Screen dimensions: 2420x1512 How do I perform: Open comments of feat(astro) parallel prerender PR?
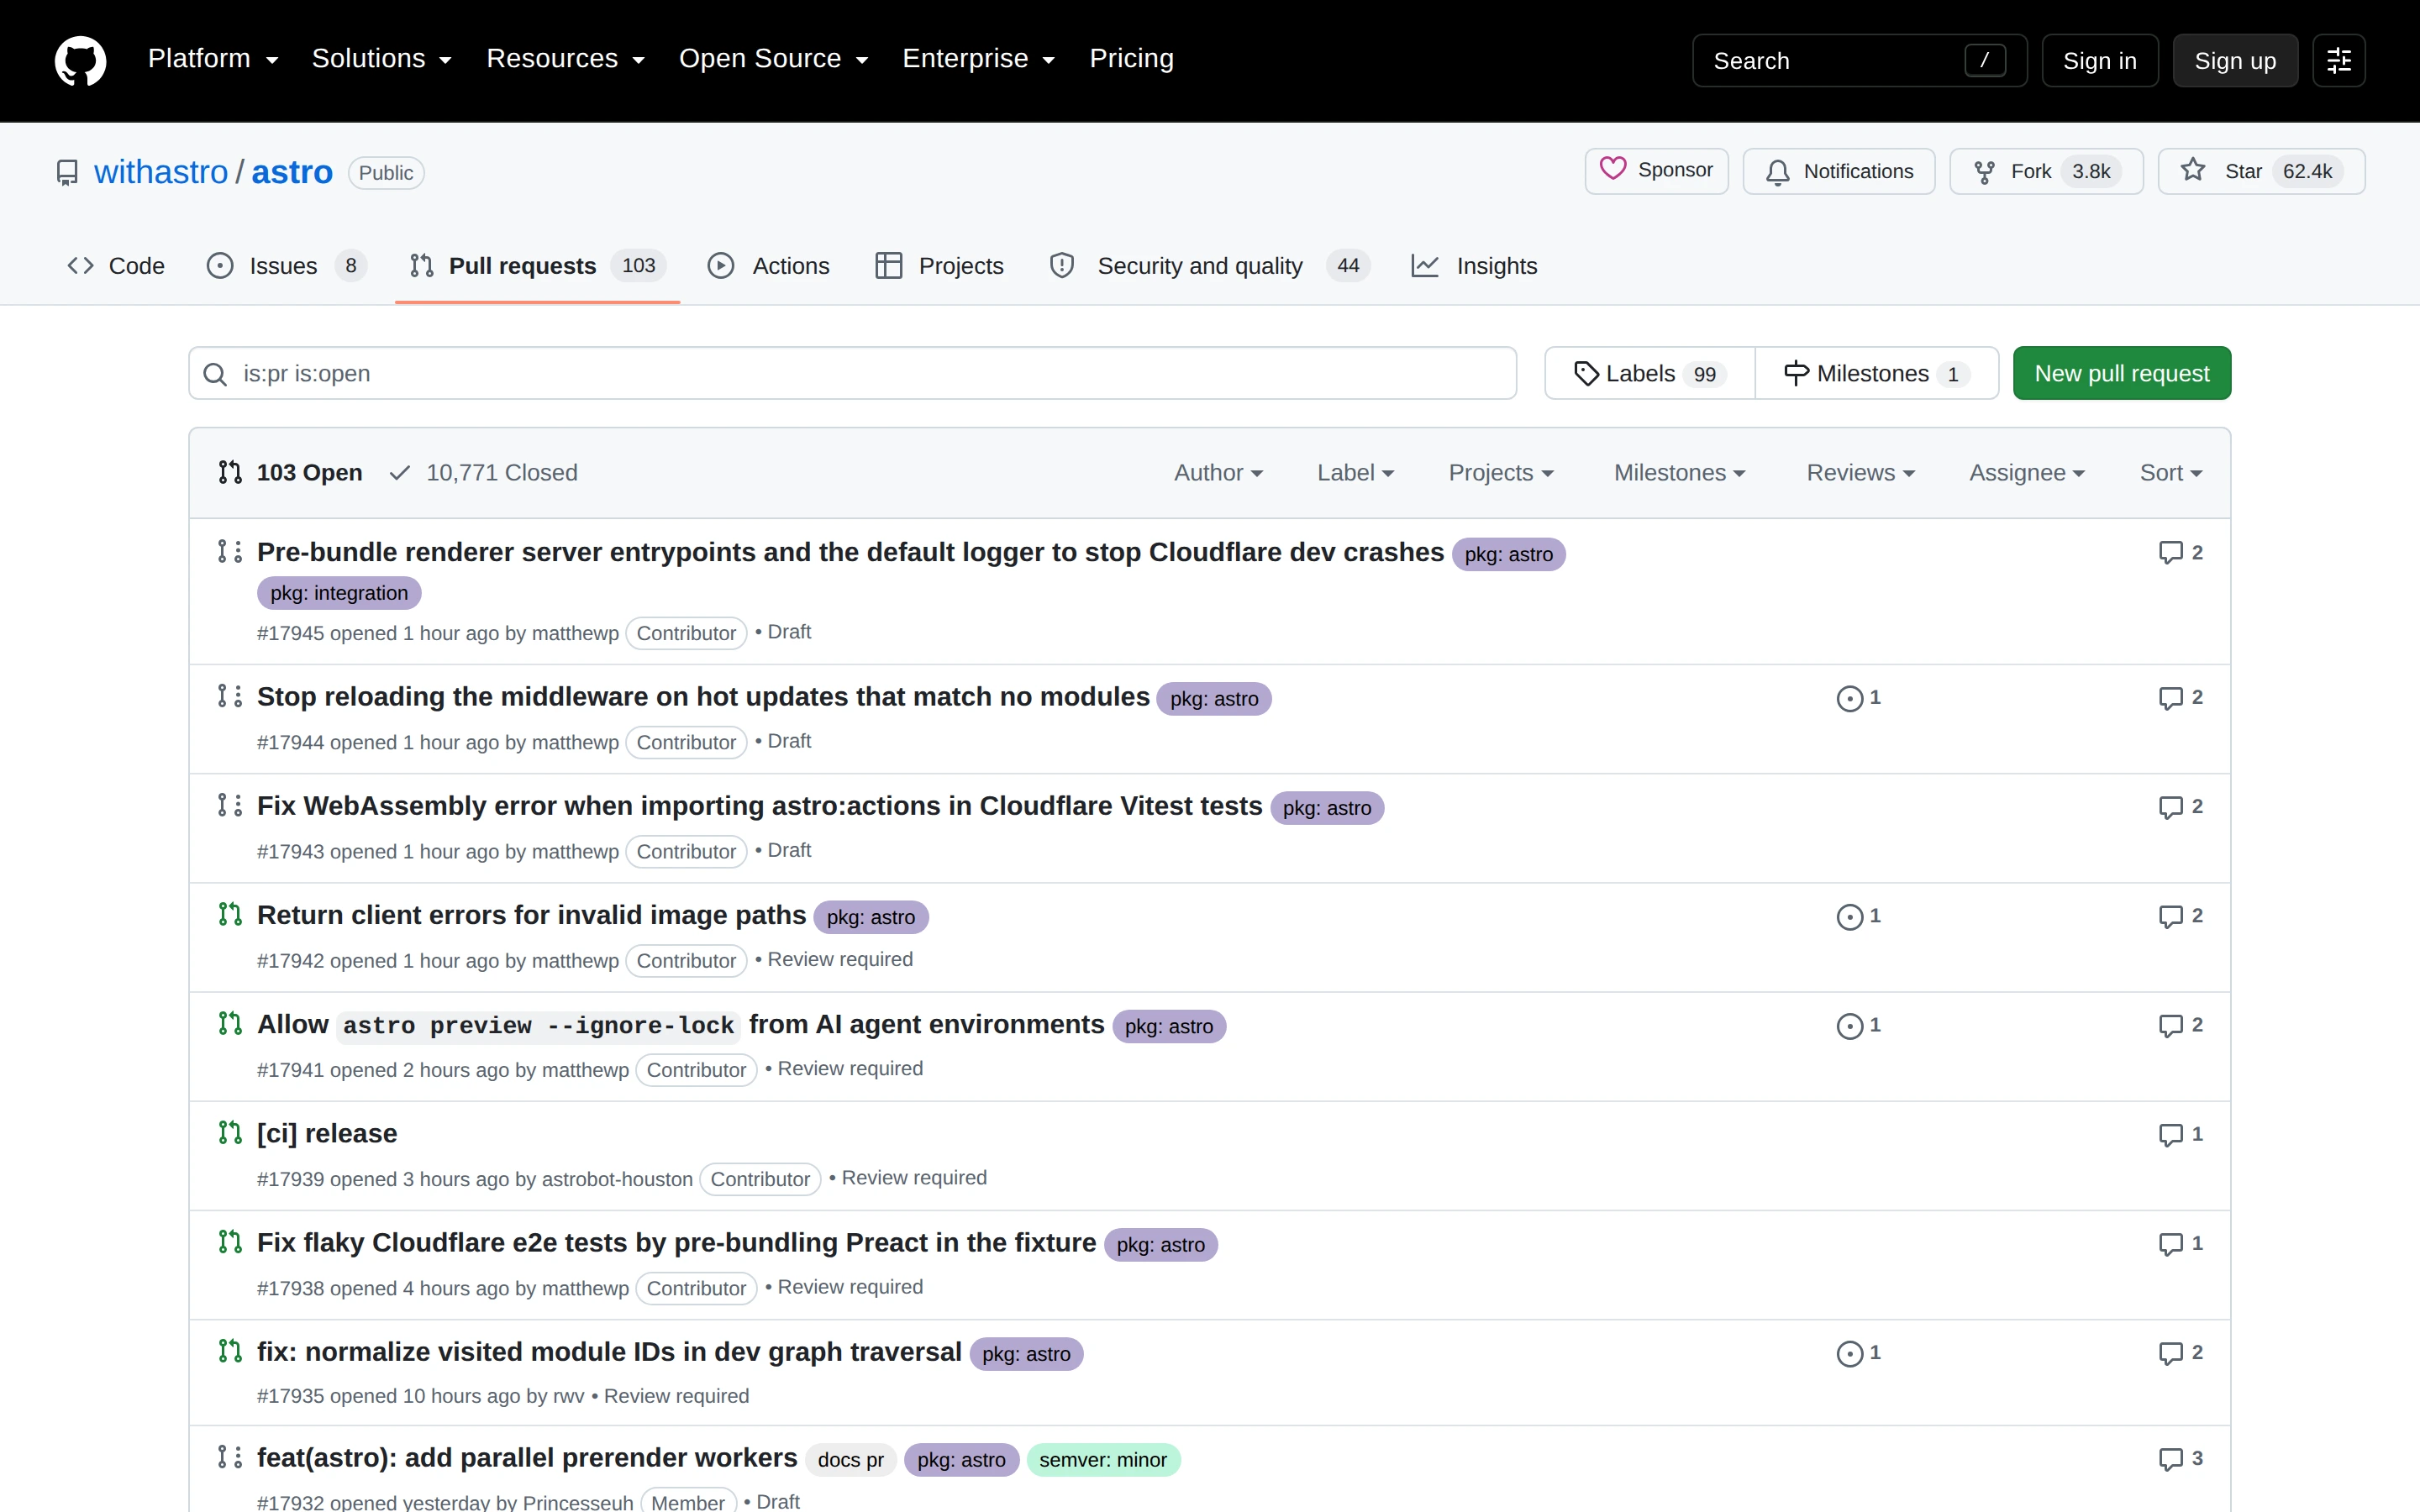[x=2180, y=1459]
